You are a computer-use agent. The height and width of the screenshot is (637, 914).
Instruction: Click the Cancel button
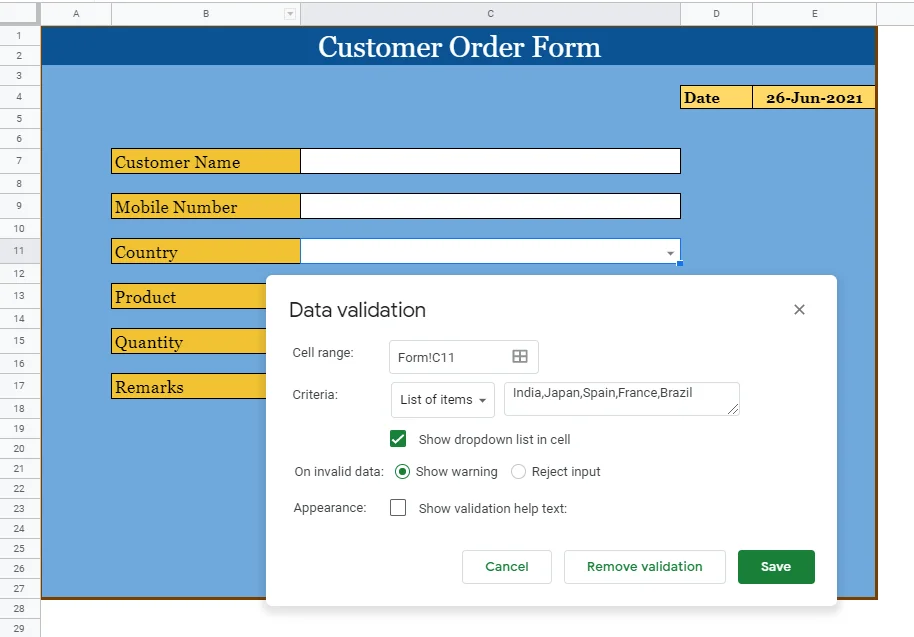507,566
